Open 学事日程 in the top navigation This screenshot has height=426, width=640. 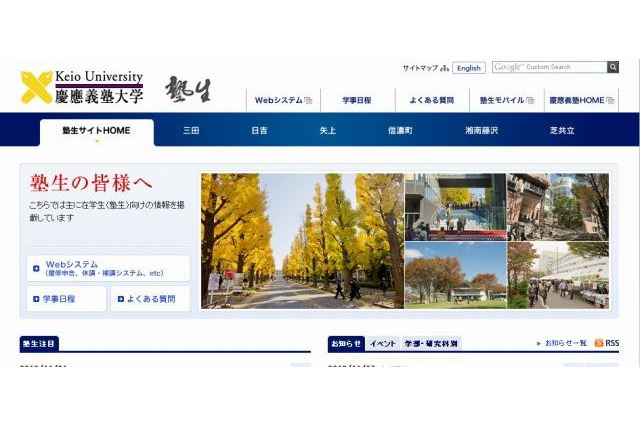357,100
